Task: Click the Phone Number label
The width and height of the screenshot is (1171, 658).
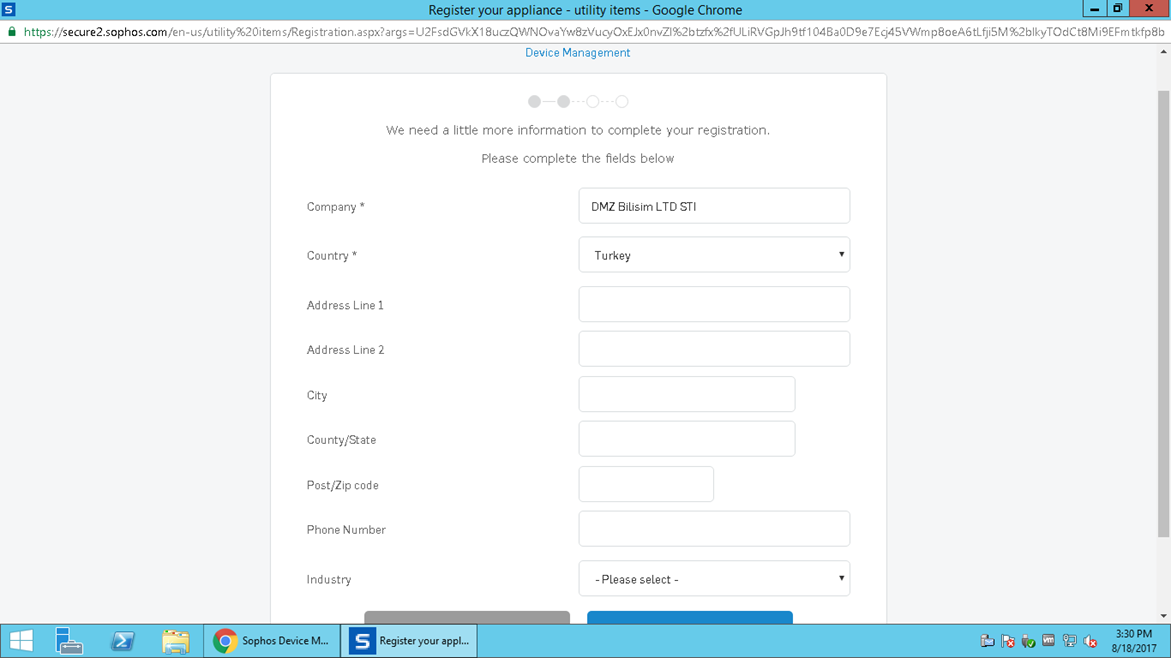Action: [x=346, y=530]
